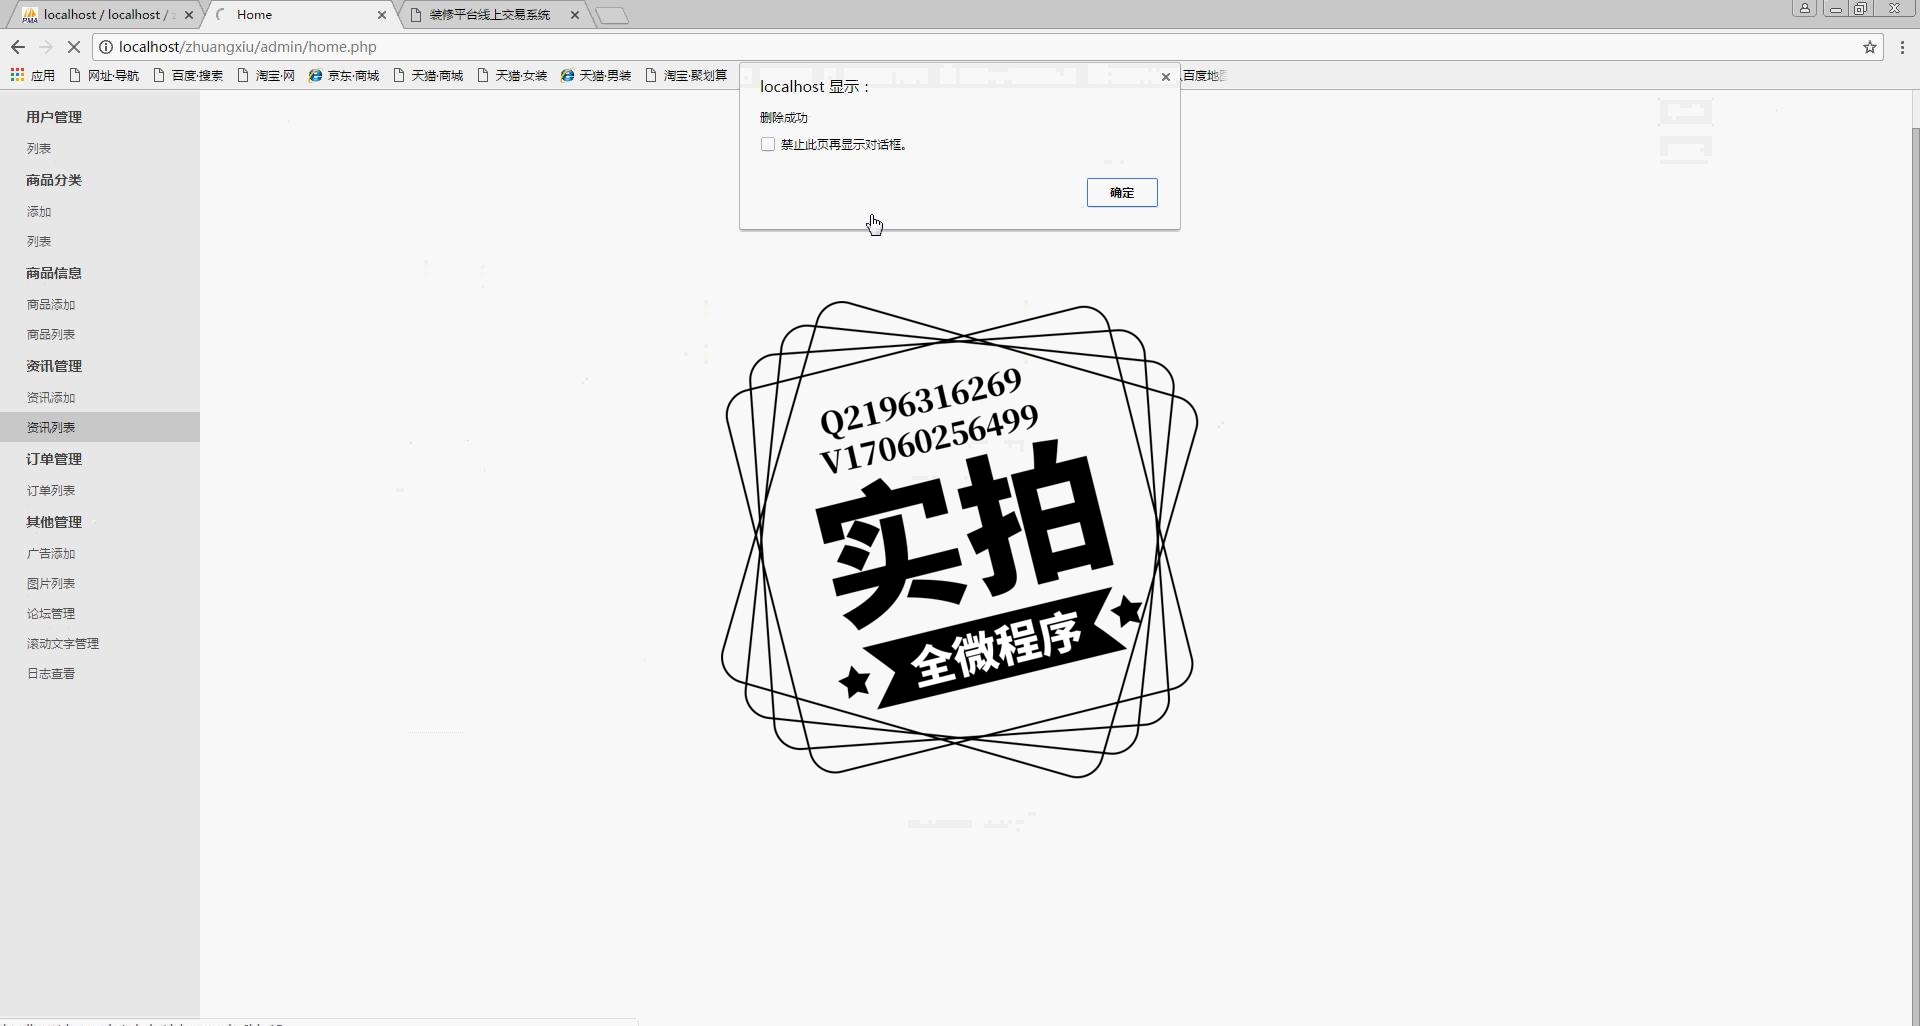The image size is (1920, 1026).
Task: Expand the 订单管理 sidebar section
Action: [54, 459]
